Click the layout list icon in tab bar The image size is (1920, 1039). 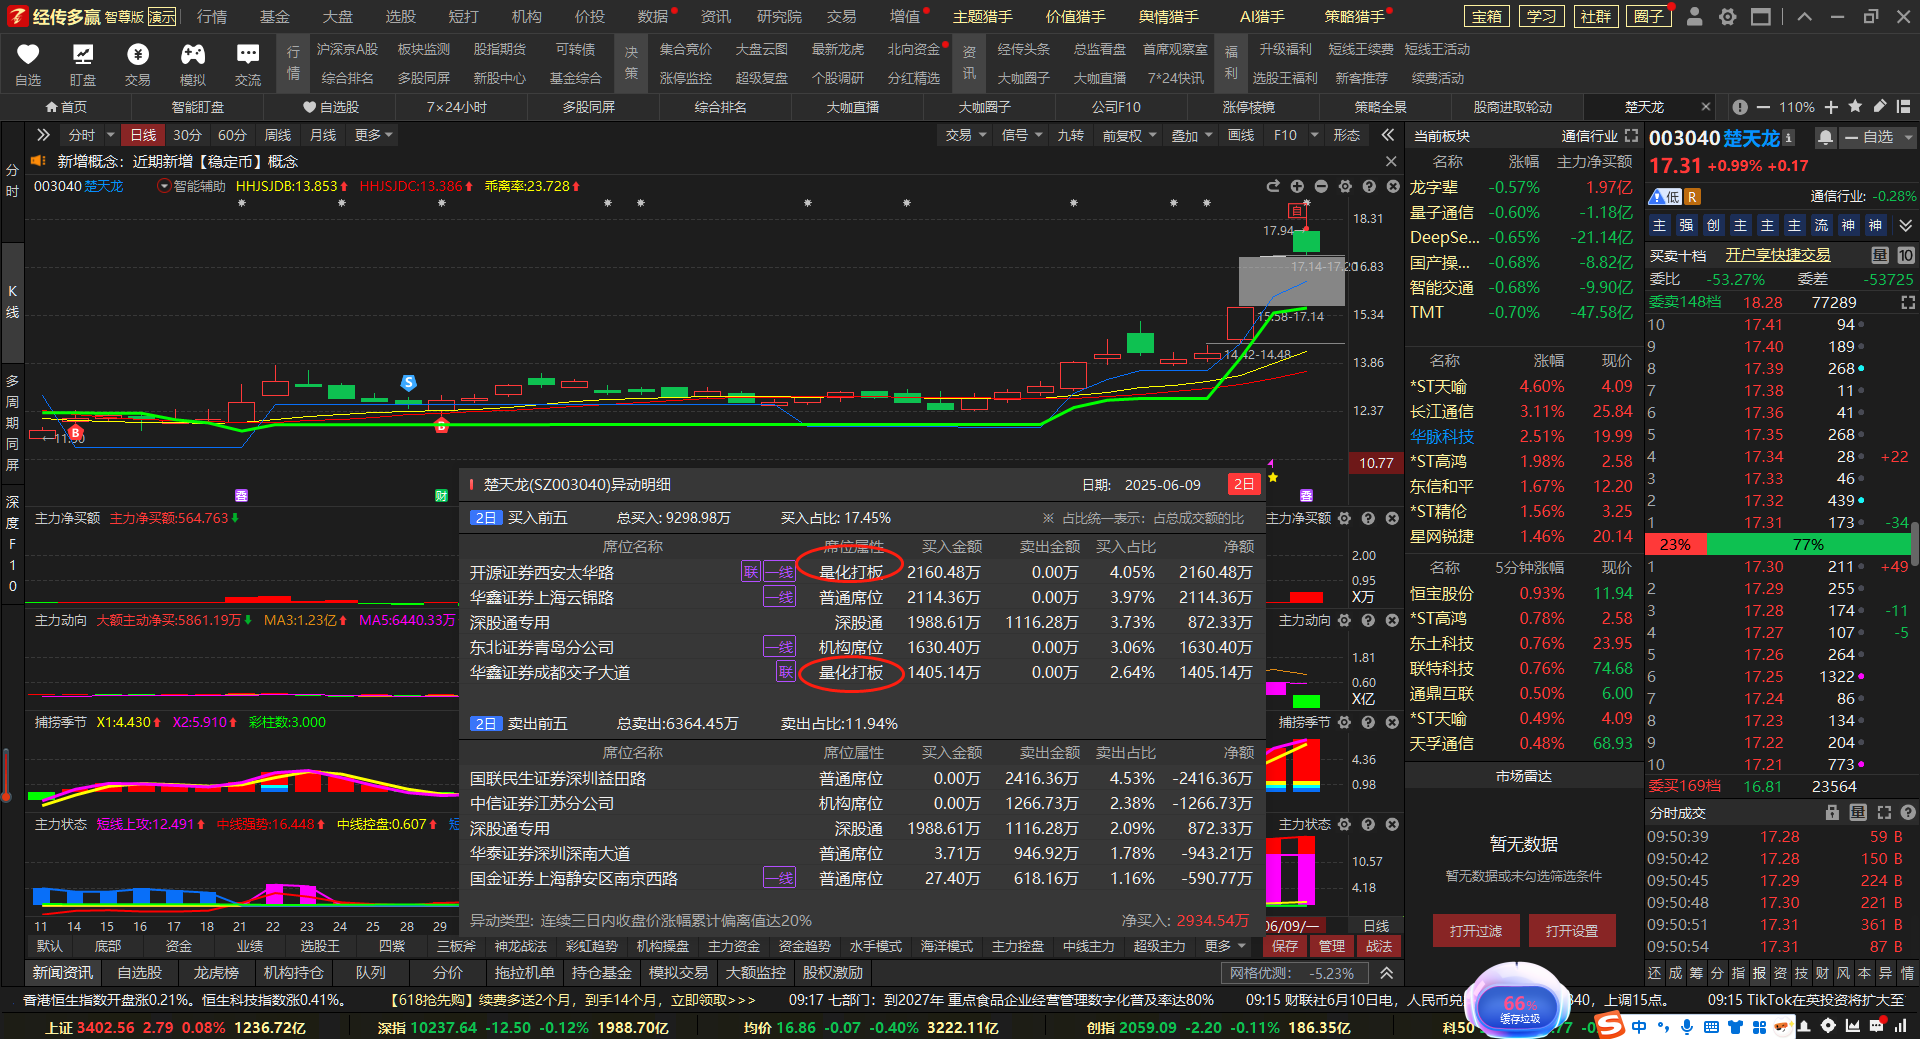[x=1903, y=106]
